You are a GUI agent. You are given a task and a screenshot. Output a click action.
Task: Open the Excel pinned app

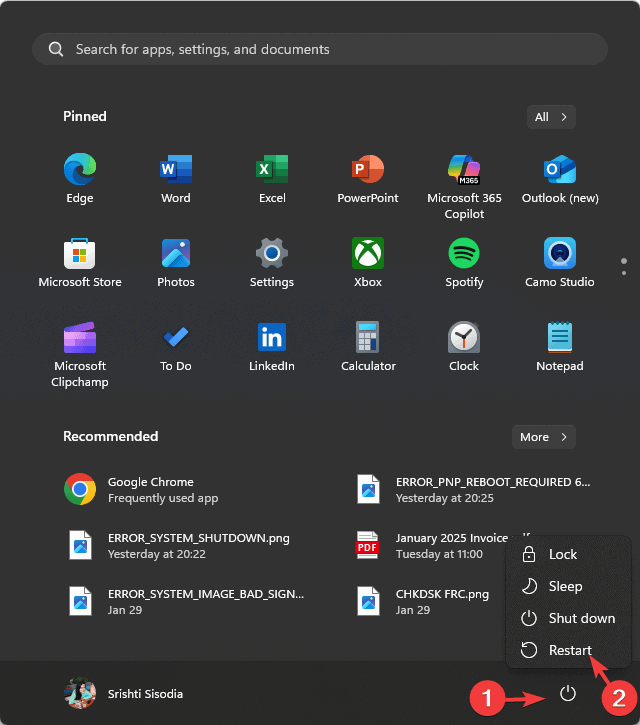[x=272, y=178]
